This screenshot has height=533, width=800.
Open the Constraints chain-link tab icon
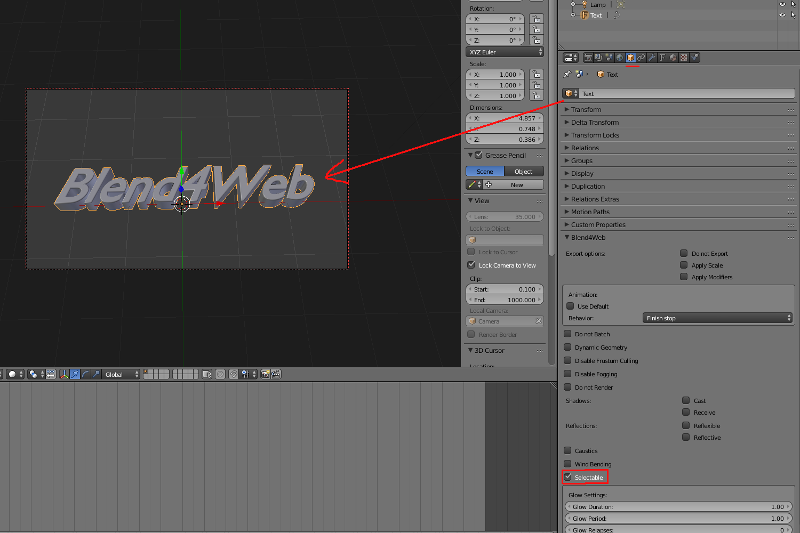tap(641, 58)
